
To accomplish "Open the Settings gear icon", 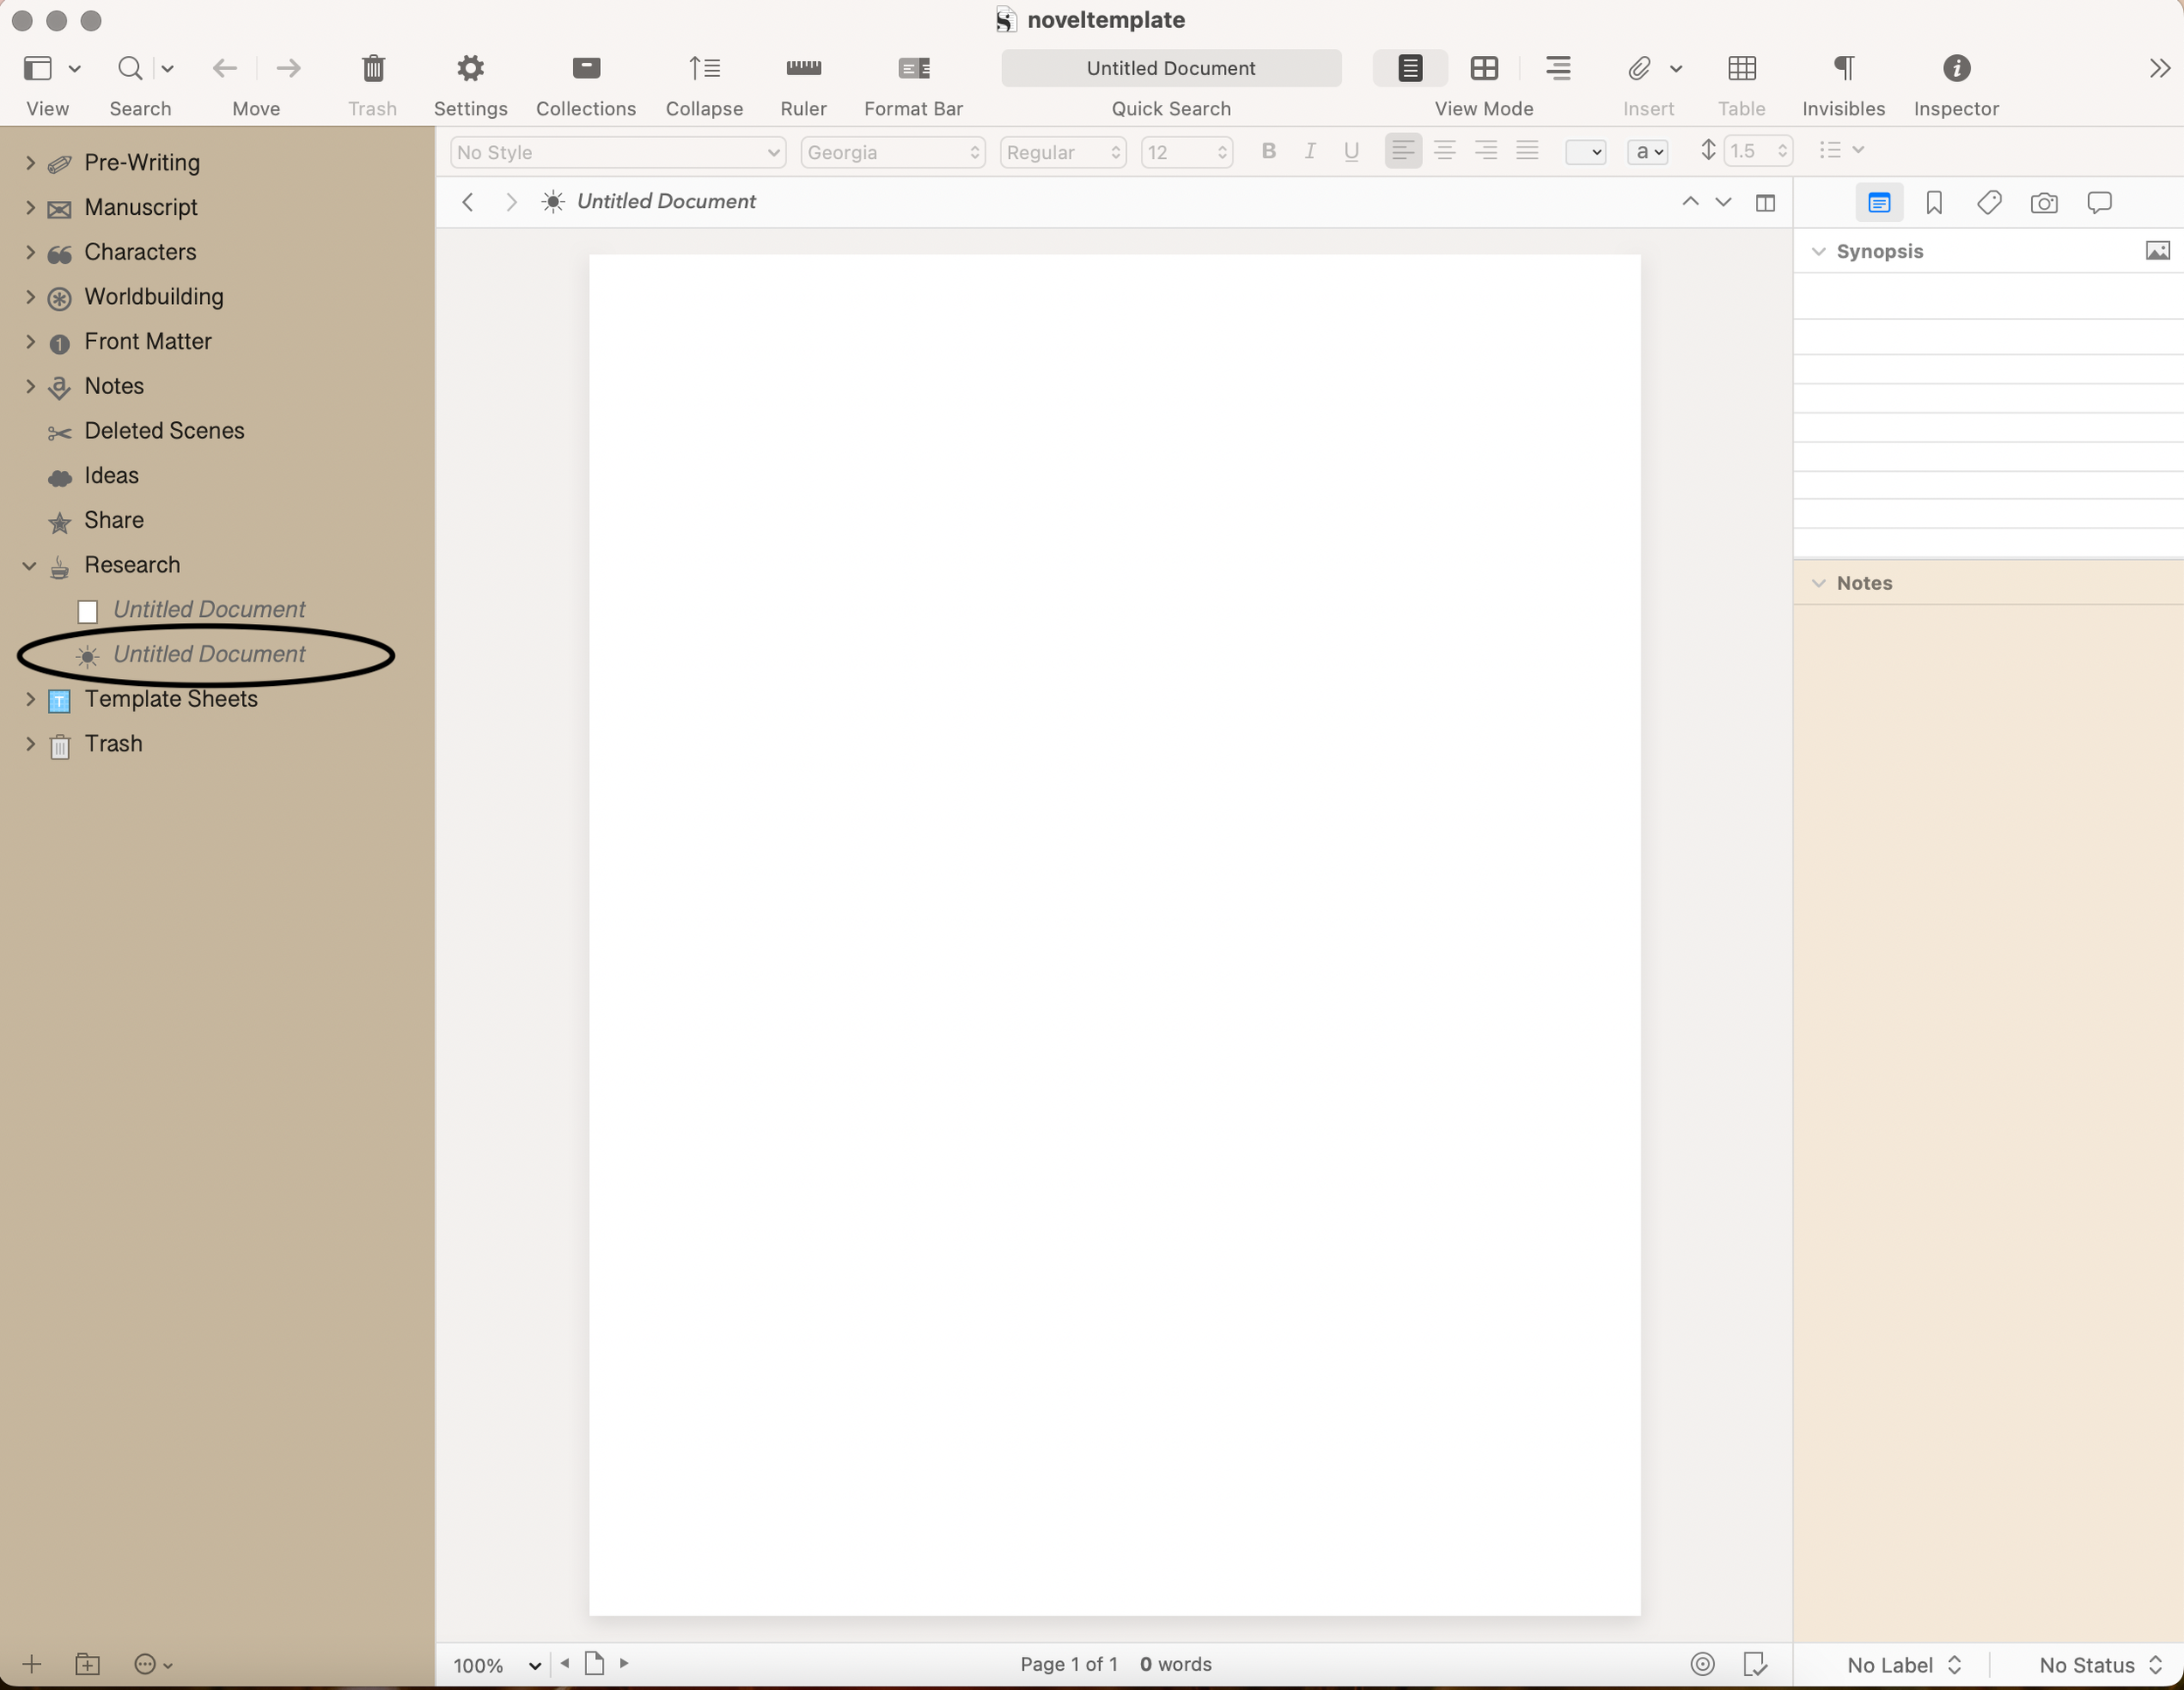I will pyautogui.click(x=470, y=68).
